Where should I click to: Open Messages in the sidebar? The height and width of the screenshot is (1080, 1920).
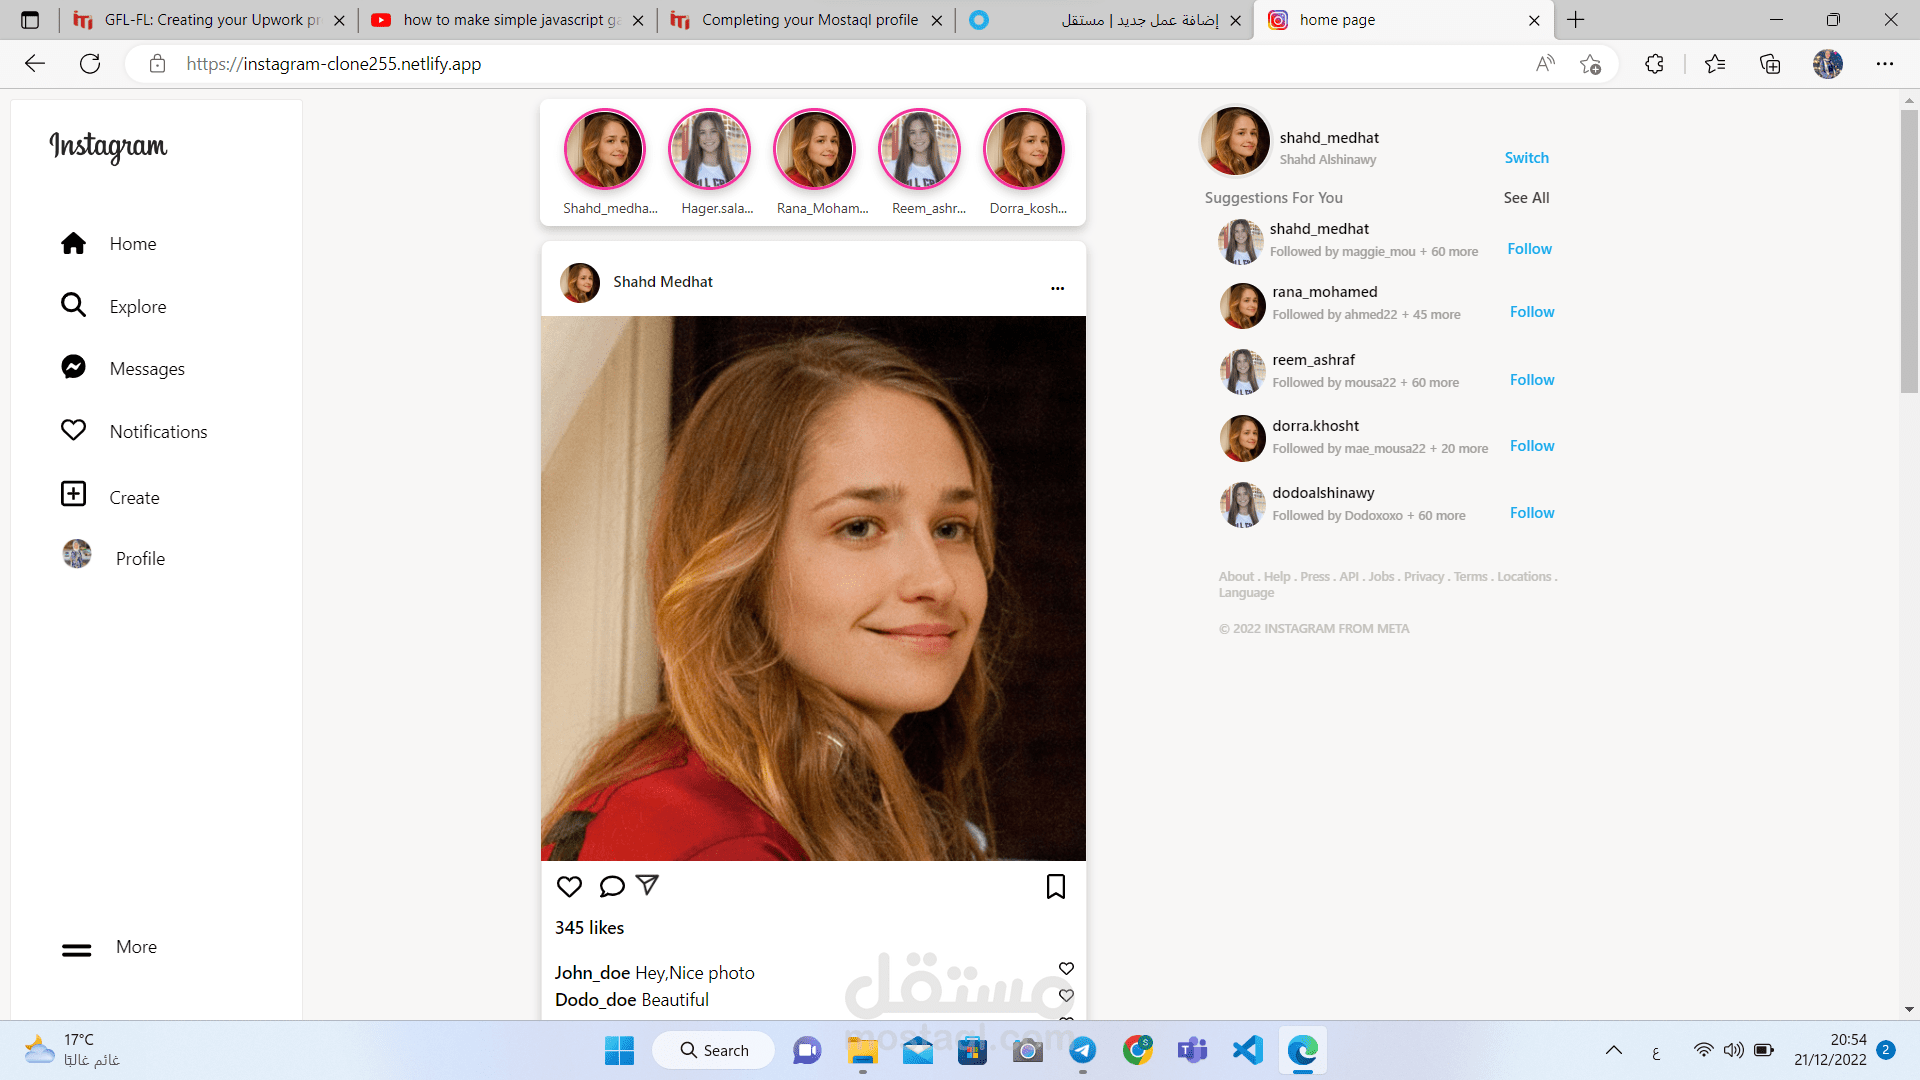point(147,369)
